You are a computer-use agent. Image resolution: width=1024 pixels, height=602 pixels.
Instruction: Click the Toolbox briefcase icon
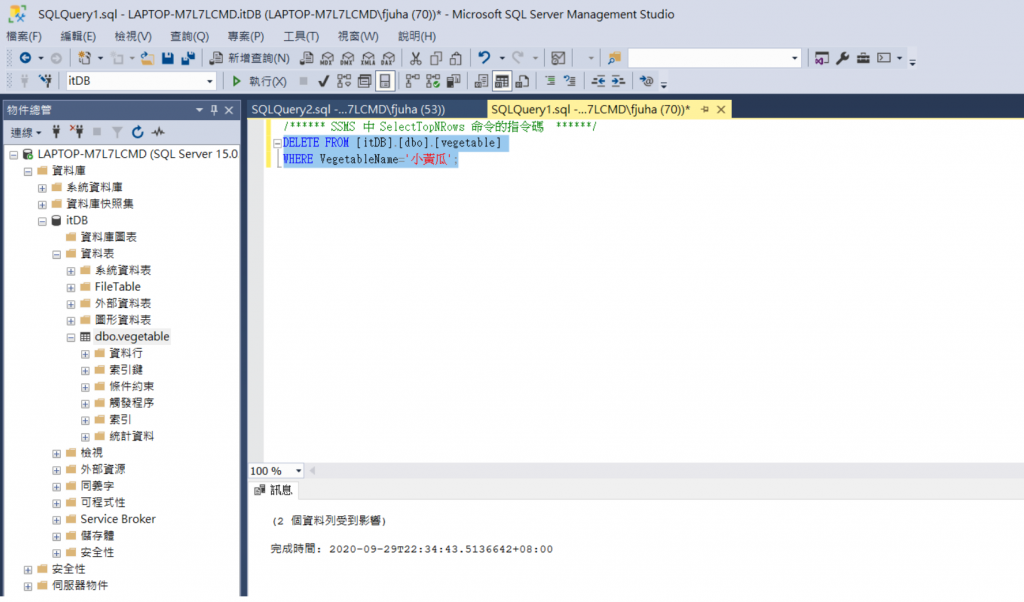(863, 58)
